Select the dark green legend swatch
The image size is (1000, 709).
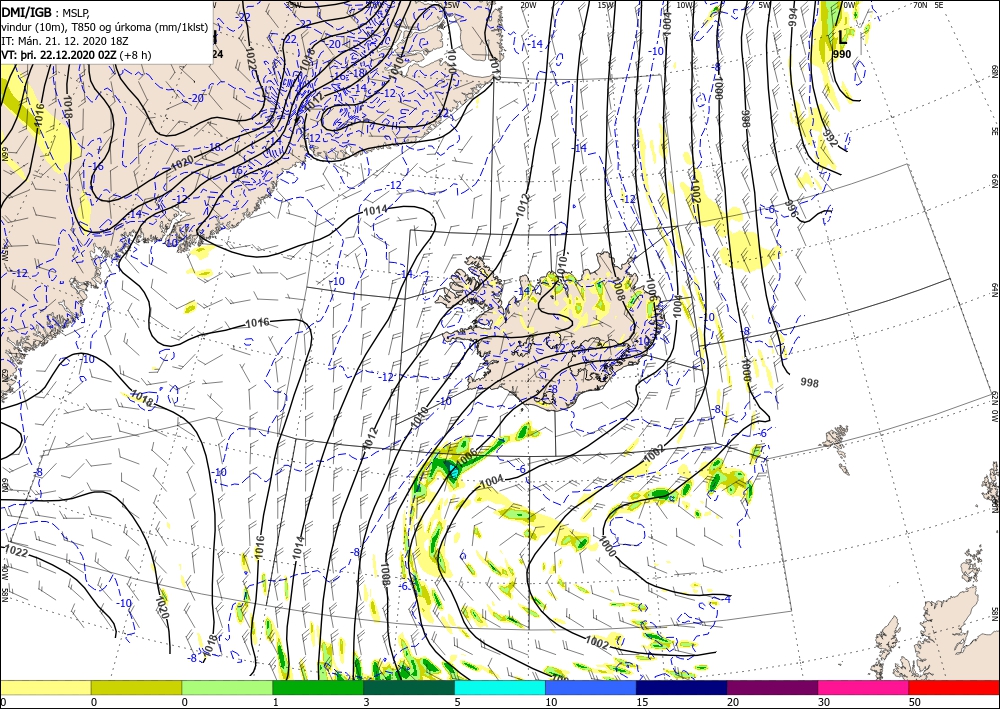(409, 687)
